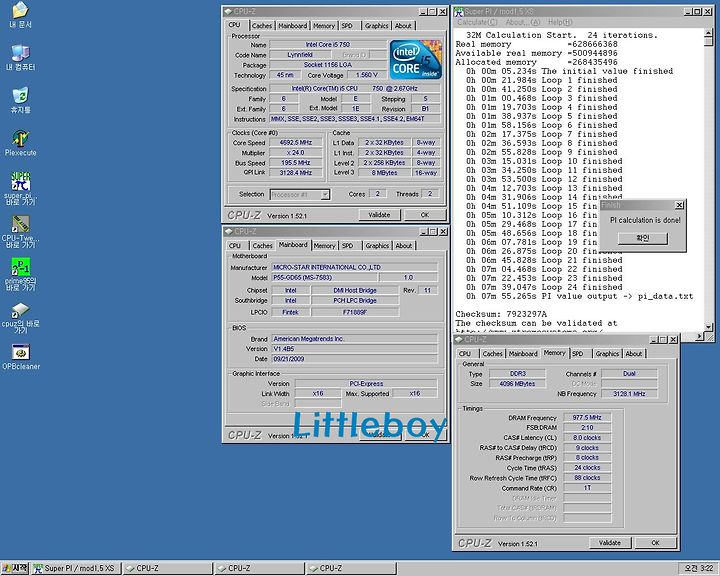Image resolution: width=720 pixels, height=576 pixels.
Task: Select SPD tab in Memory CPU-Z window
Action: pyautogui.click(x=580, y=354)
